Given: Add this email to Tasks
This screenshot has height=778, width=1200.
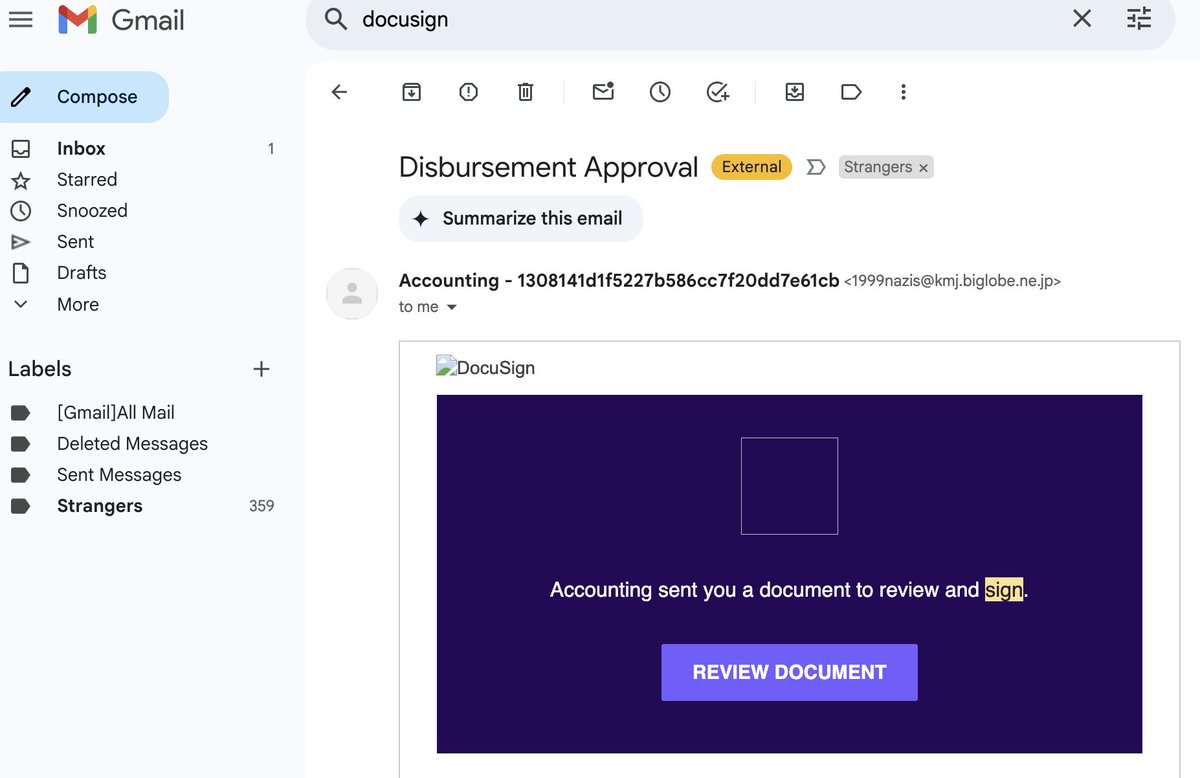Looking at the screenshot, I should click(718, 91).
